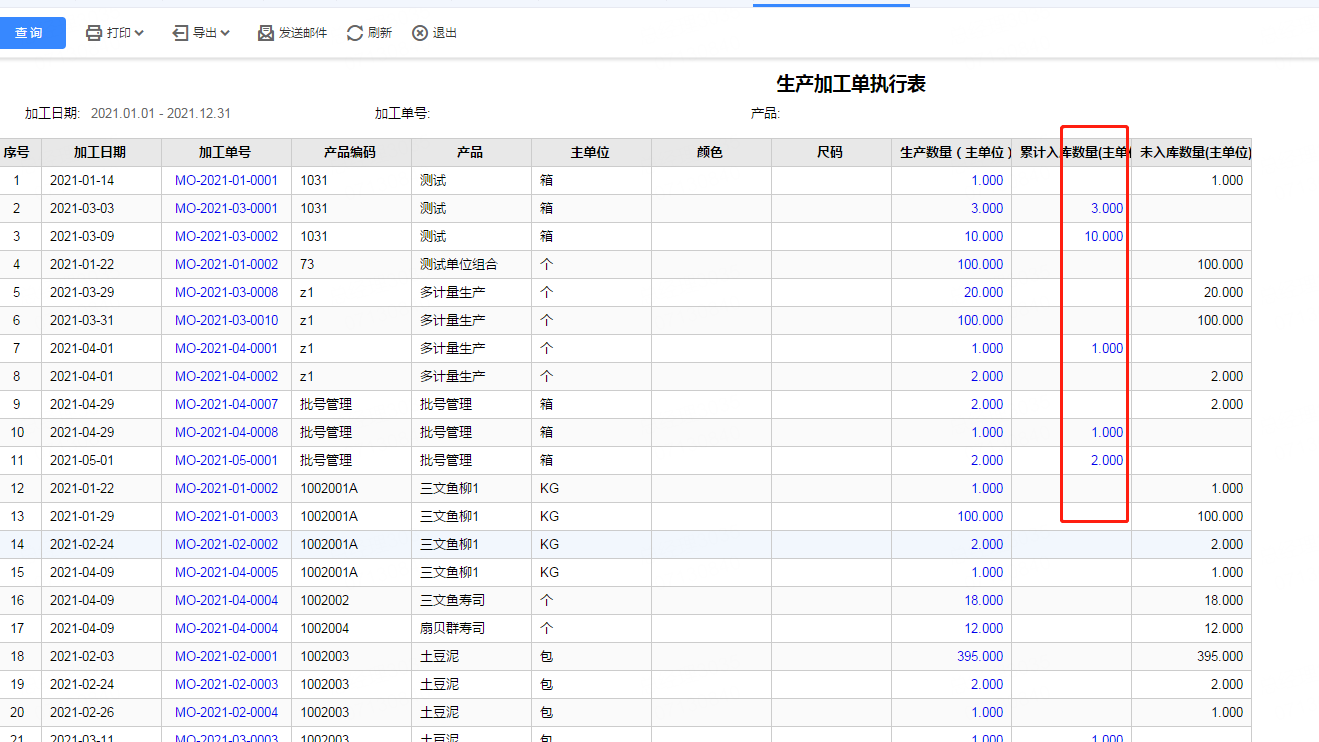Click date cell 2021-05-01
This screenshot has height=742, width=1319.
[82, 461]
